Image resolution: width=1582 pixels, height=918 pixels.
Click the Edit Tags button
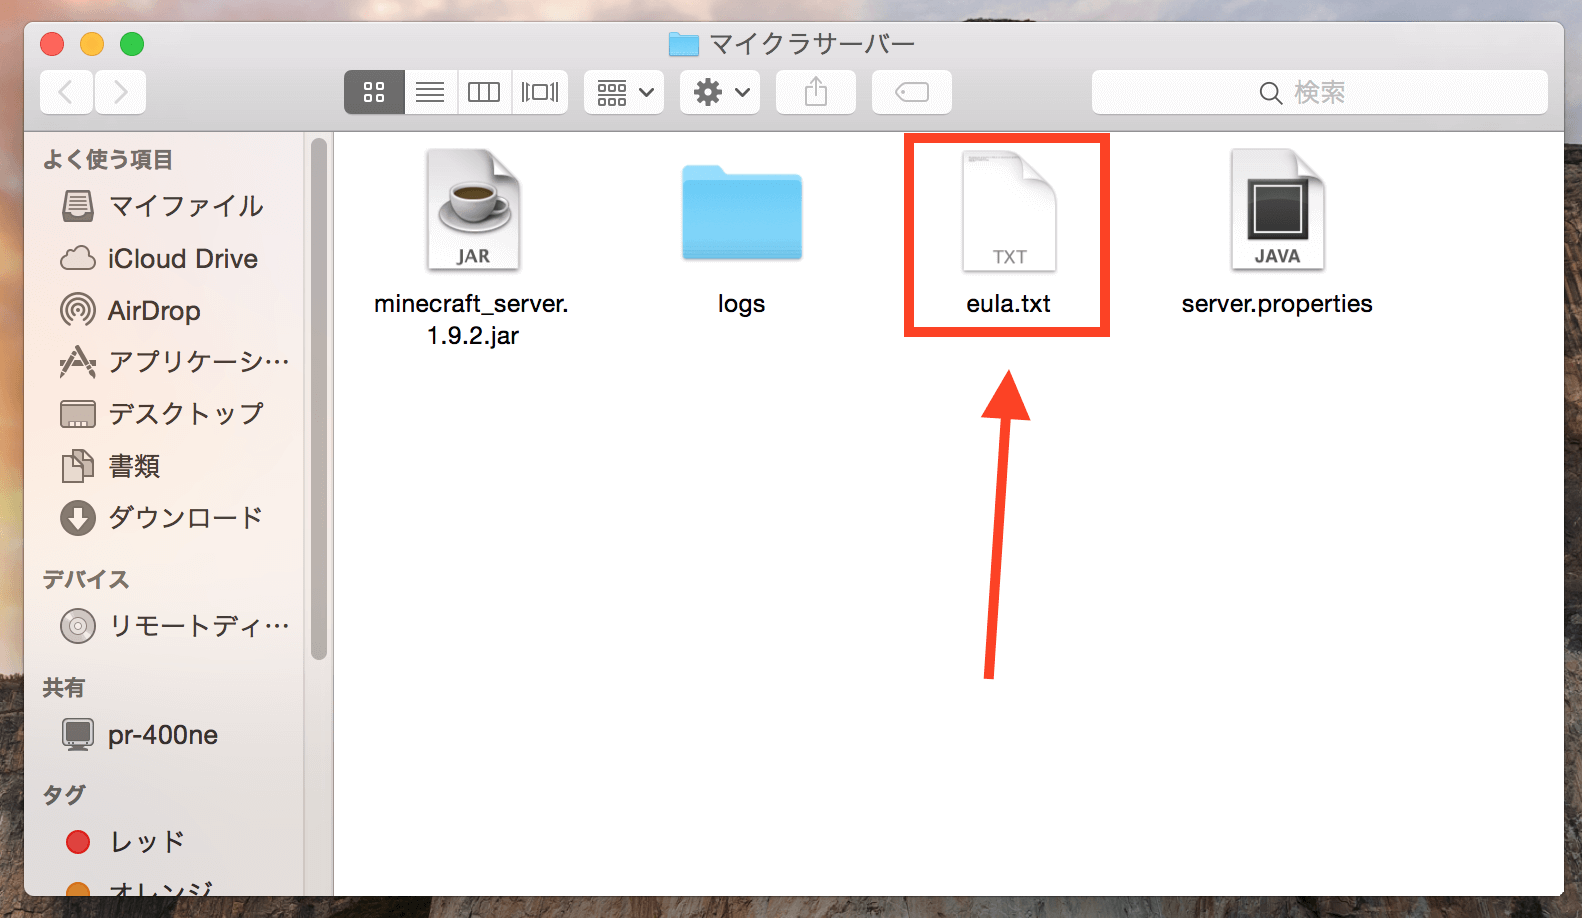click(x=912, y=92)
